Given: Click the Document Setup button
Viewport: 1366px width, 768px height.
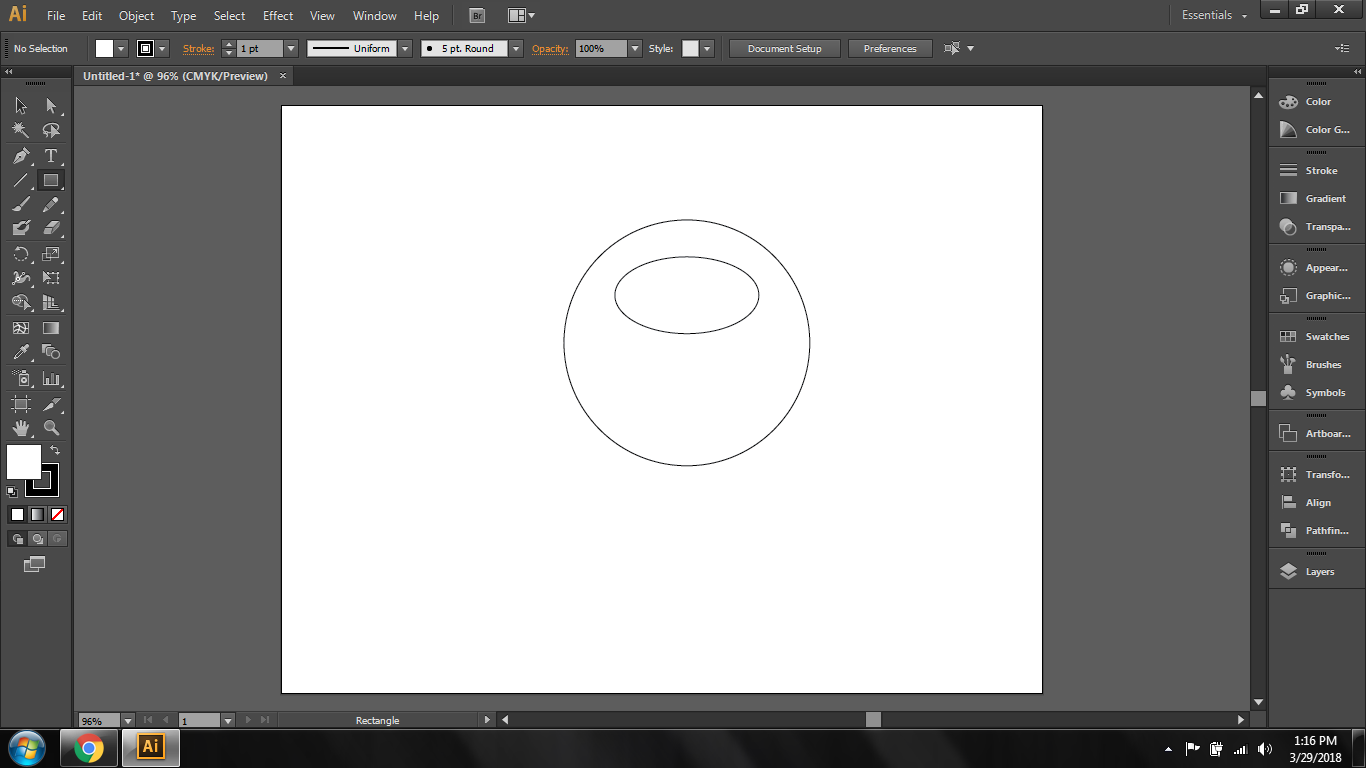Looking at the screenshot, I should coord(784,49).
